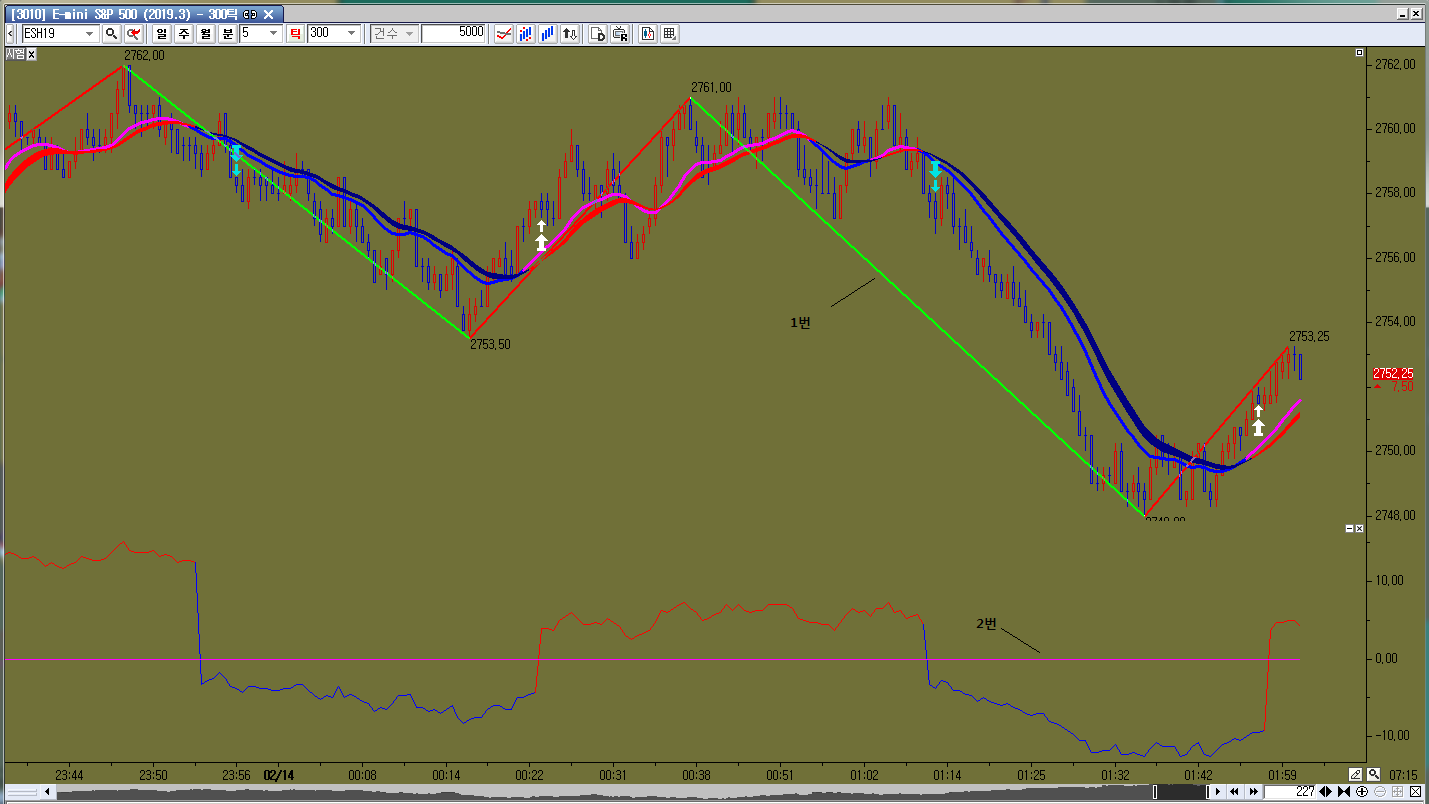Select the tick (틱) chart period

point(296,33)
